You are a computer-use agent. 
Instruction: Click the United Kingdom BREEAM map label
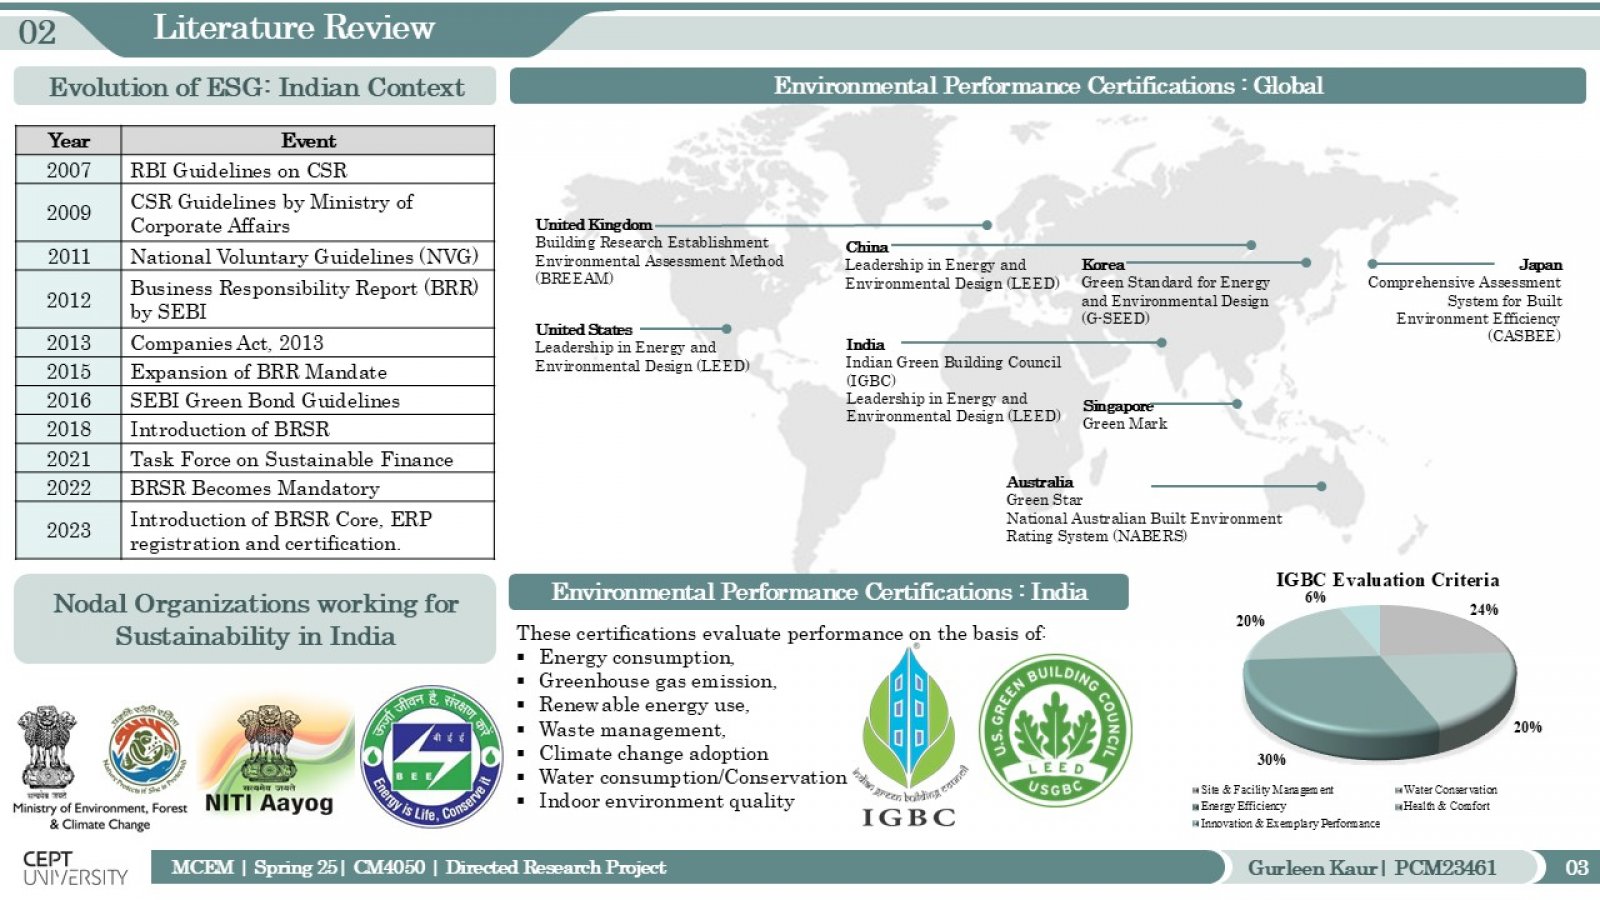pos(659,251)
